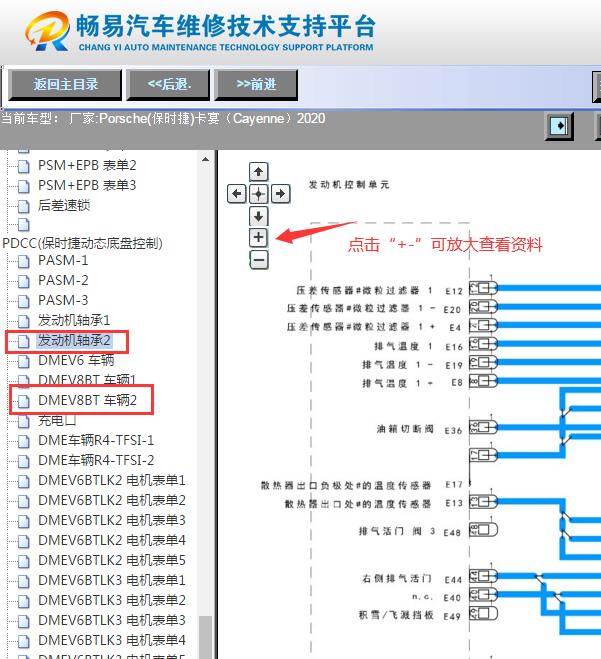
Task: Open DMEV6BTLK2 电机表单4
Action: tap(111, 540)
